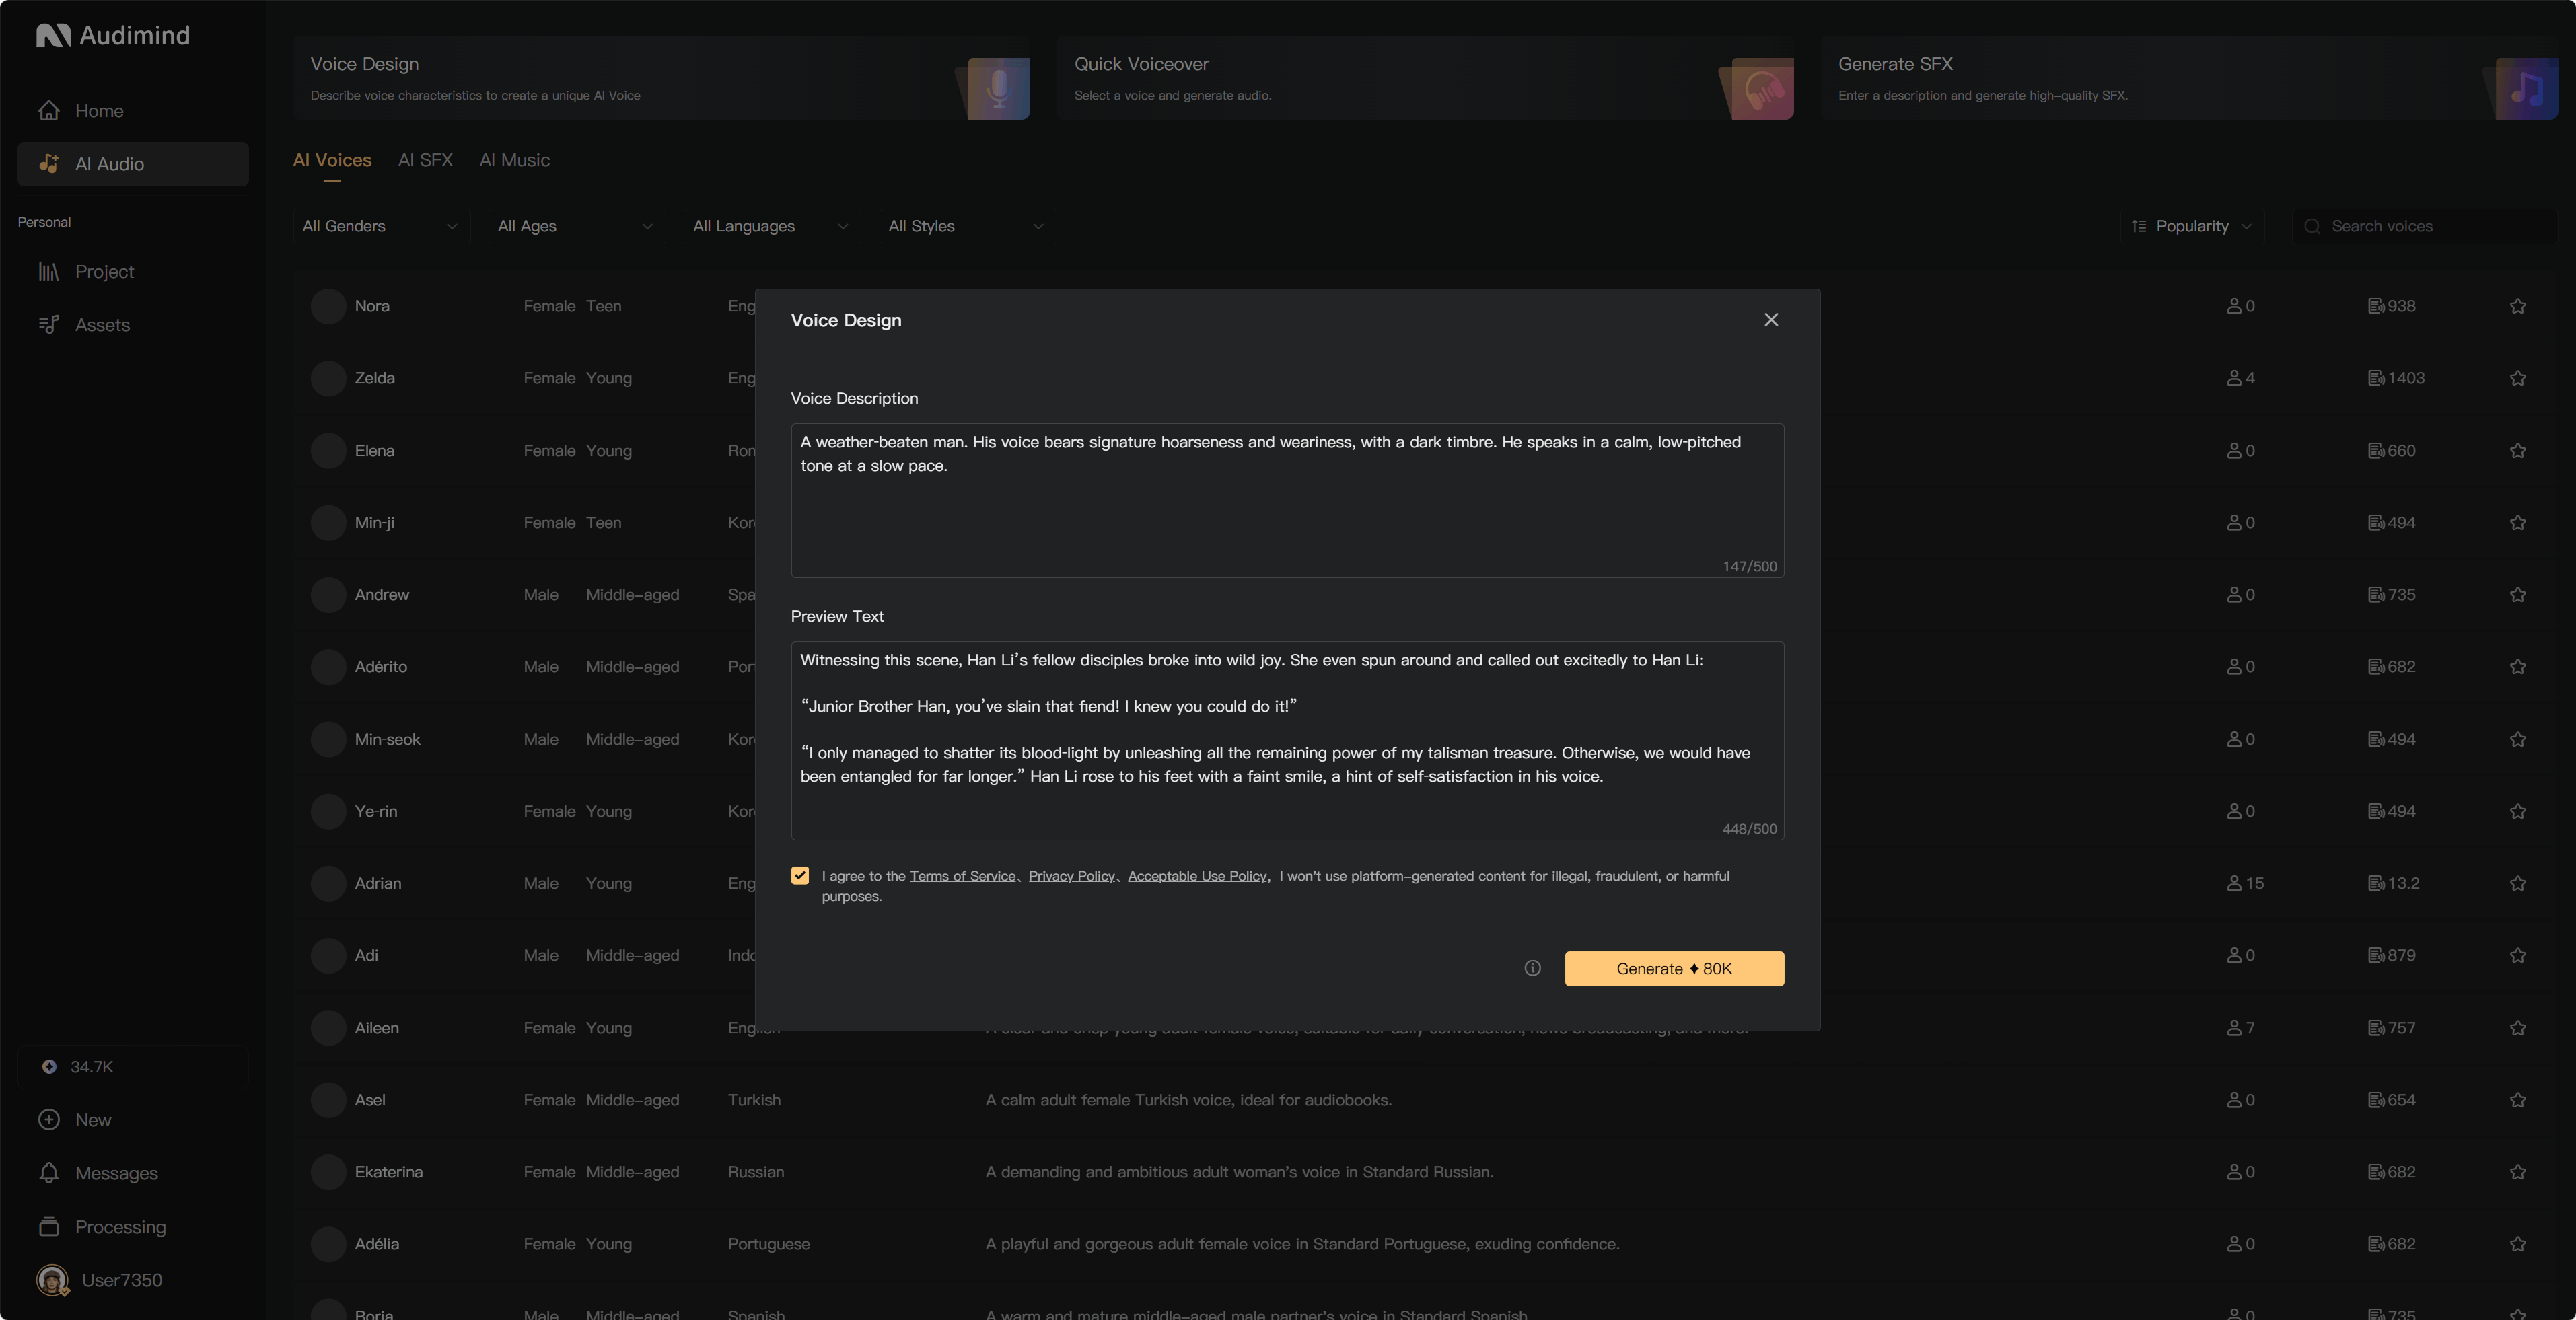Image resolution: width=2576 pixels, height=1320 pixels.
Task: Open the Generate SFX card
Action: [x=2189, y=78]
